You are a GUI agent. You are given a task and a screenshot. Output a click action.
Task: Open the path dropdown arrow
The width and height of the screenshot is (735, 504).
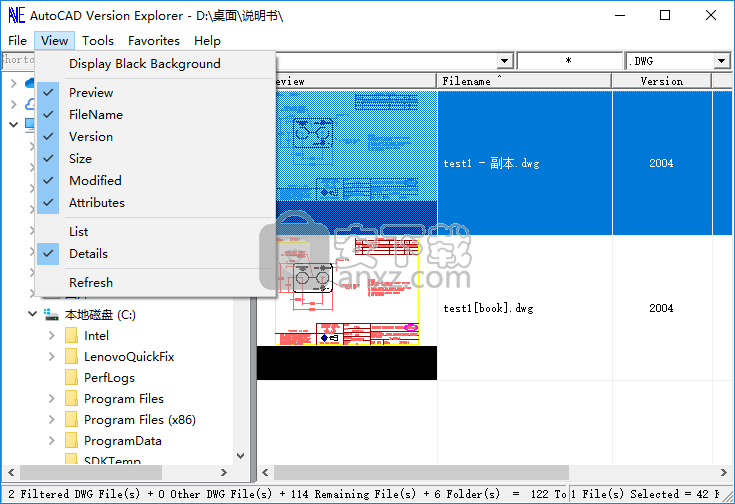[504, 61]
